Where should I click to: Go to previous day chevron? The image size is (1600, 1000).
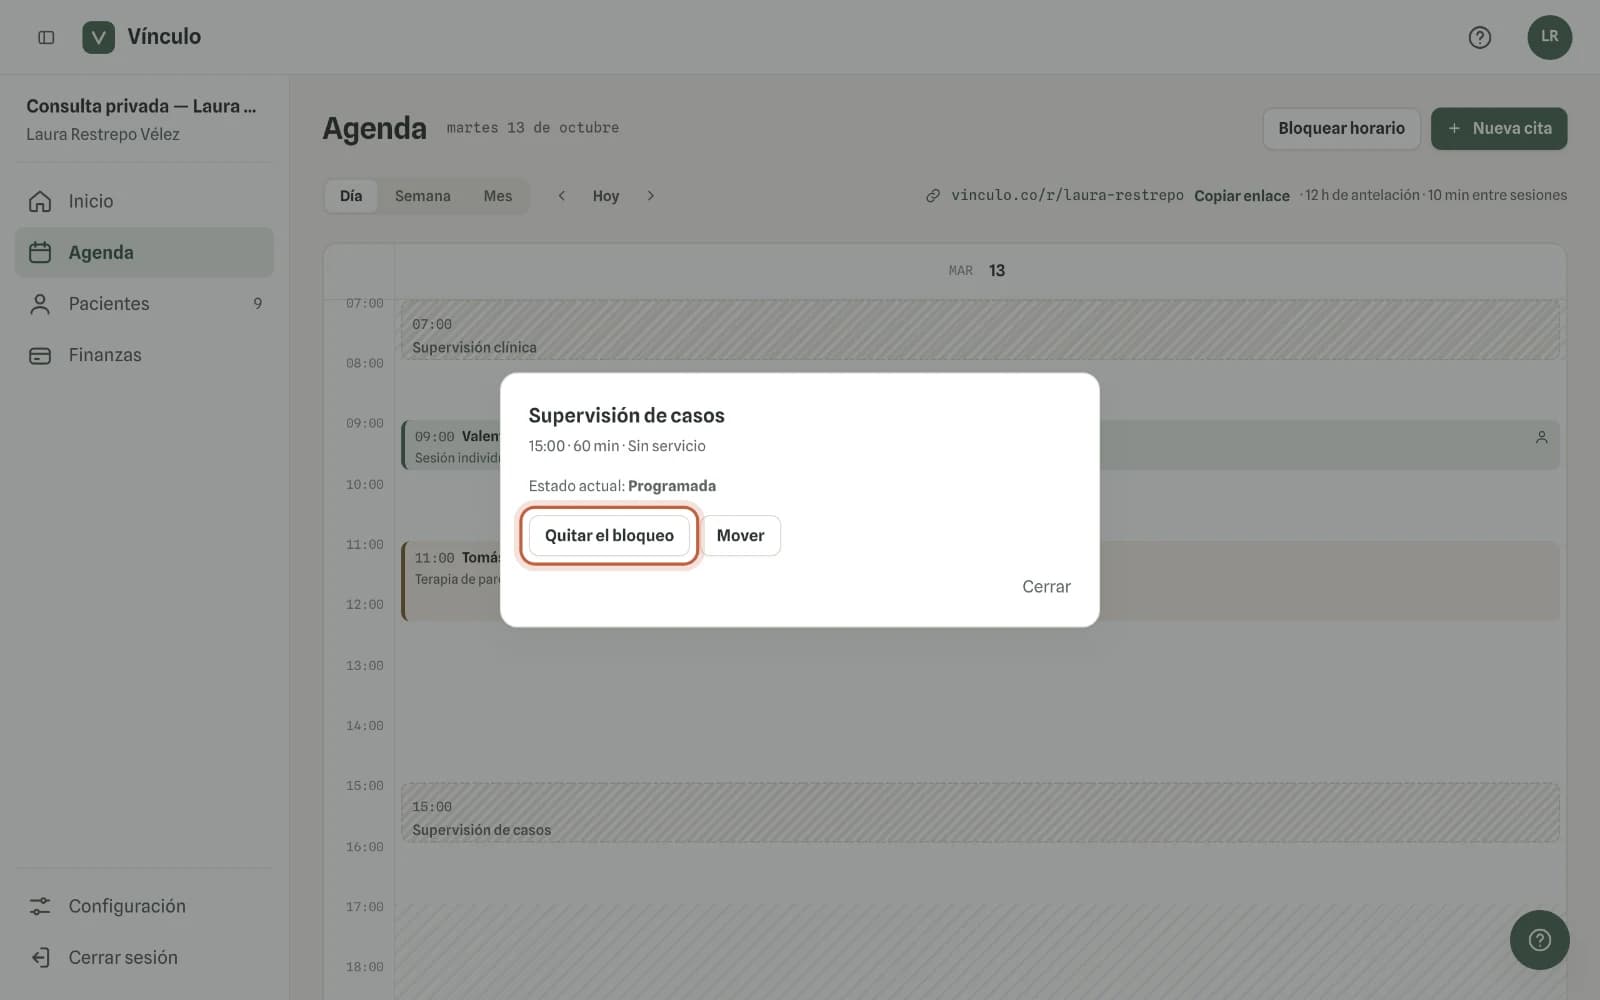pyautogui.click(x=562, y=196)
